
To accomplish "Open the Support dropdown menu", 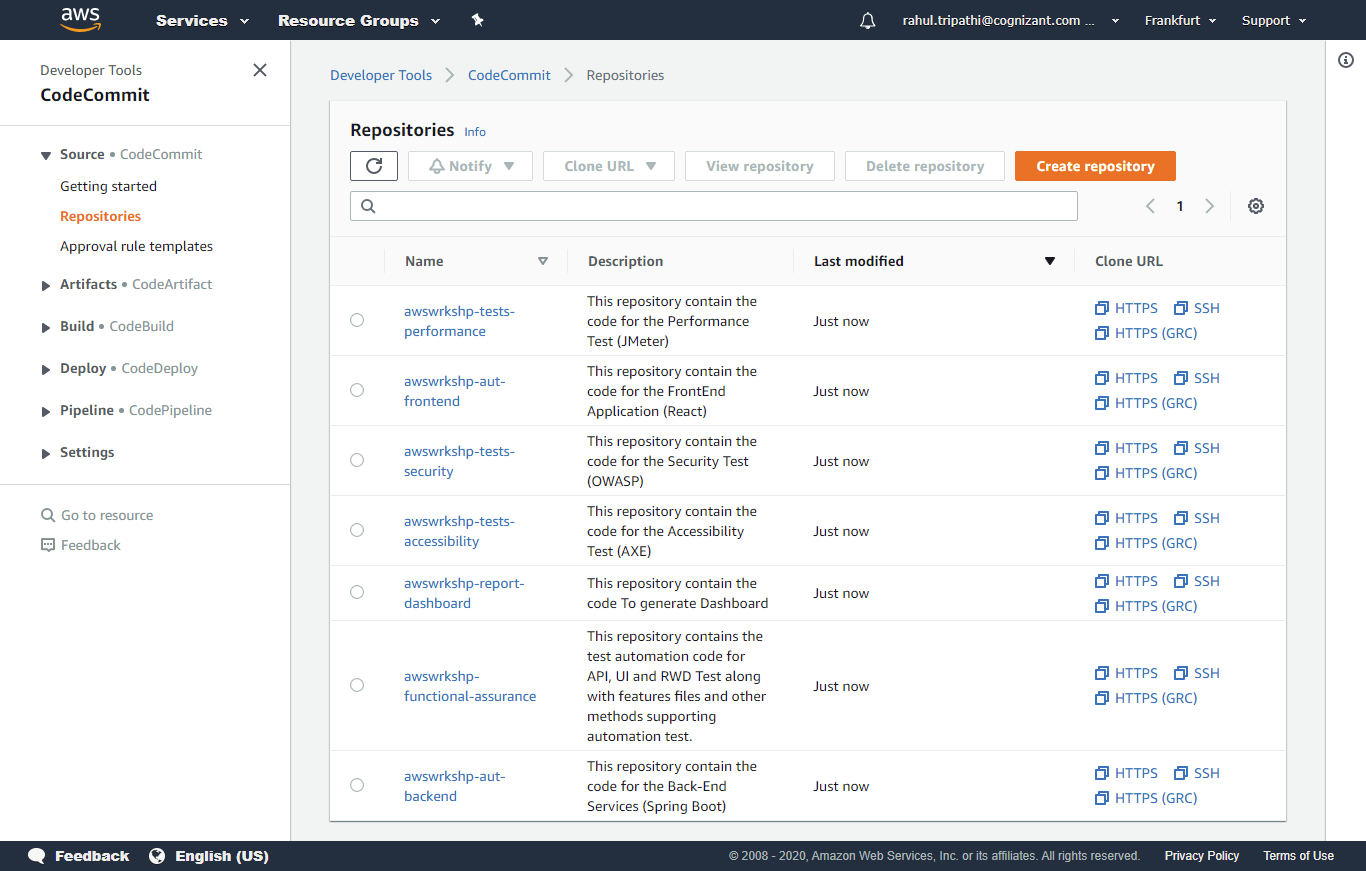I will pyautogui.click(x=1274, y=20).
